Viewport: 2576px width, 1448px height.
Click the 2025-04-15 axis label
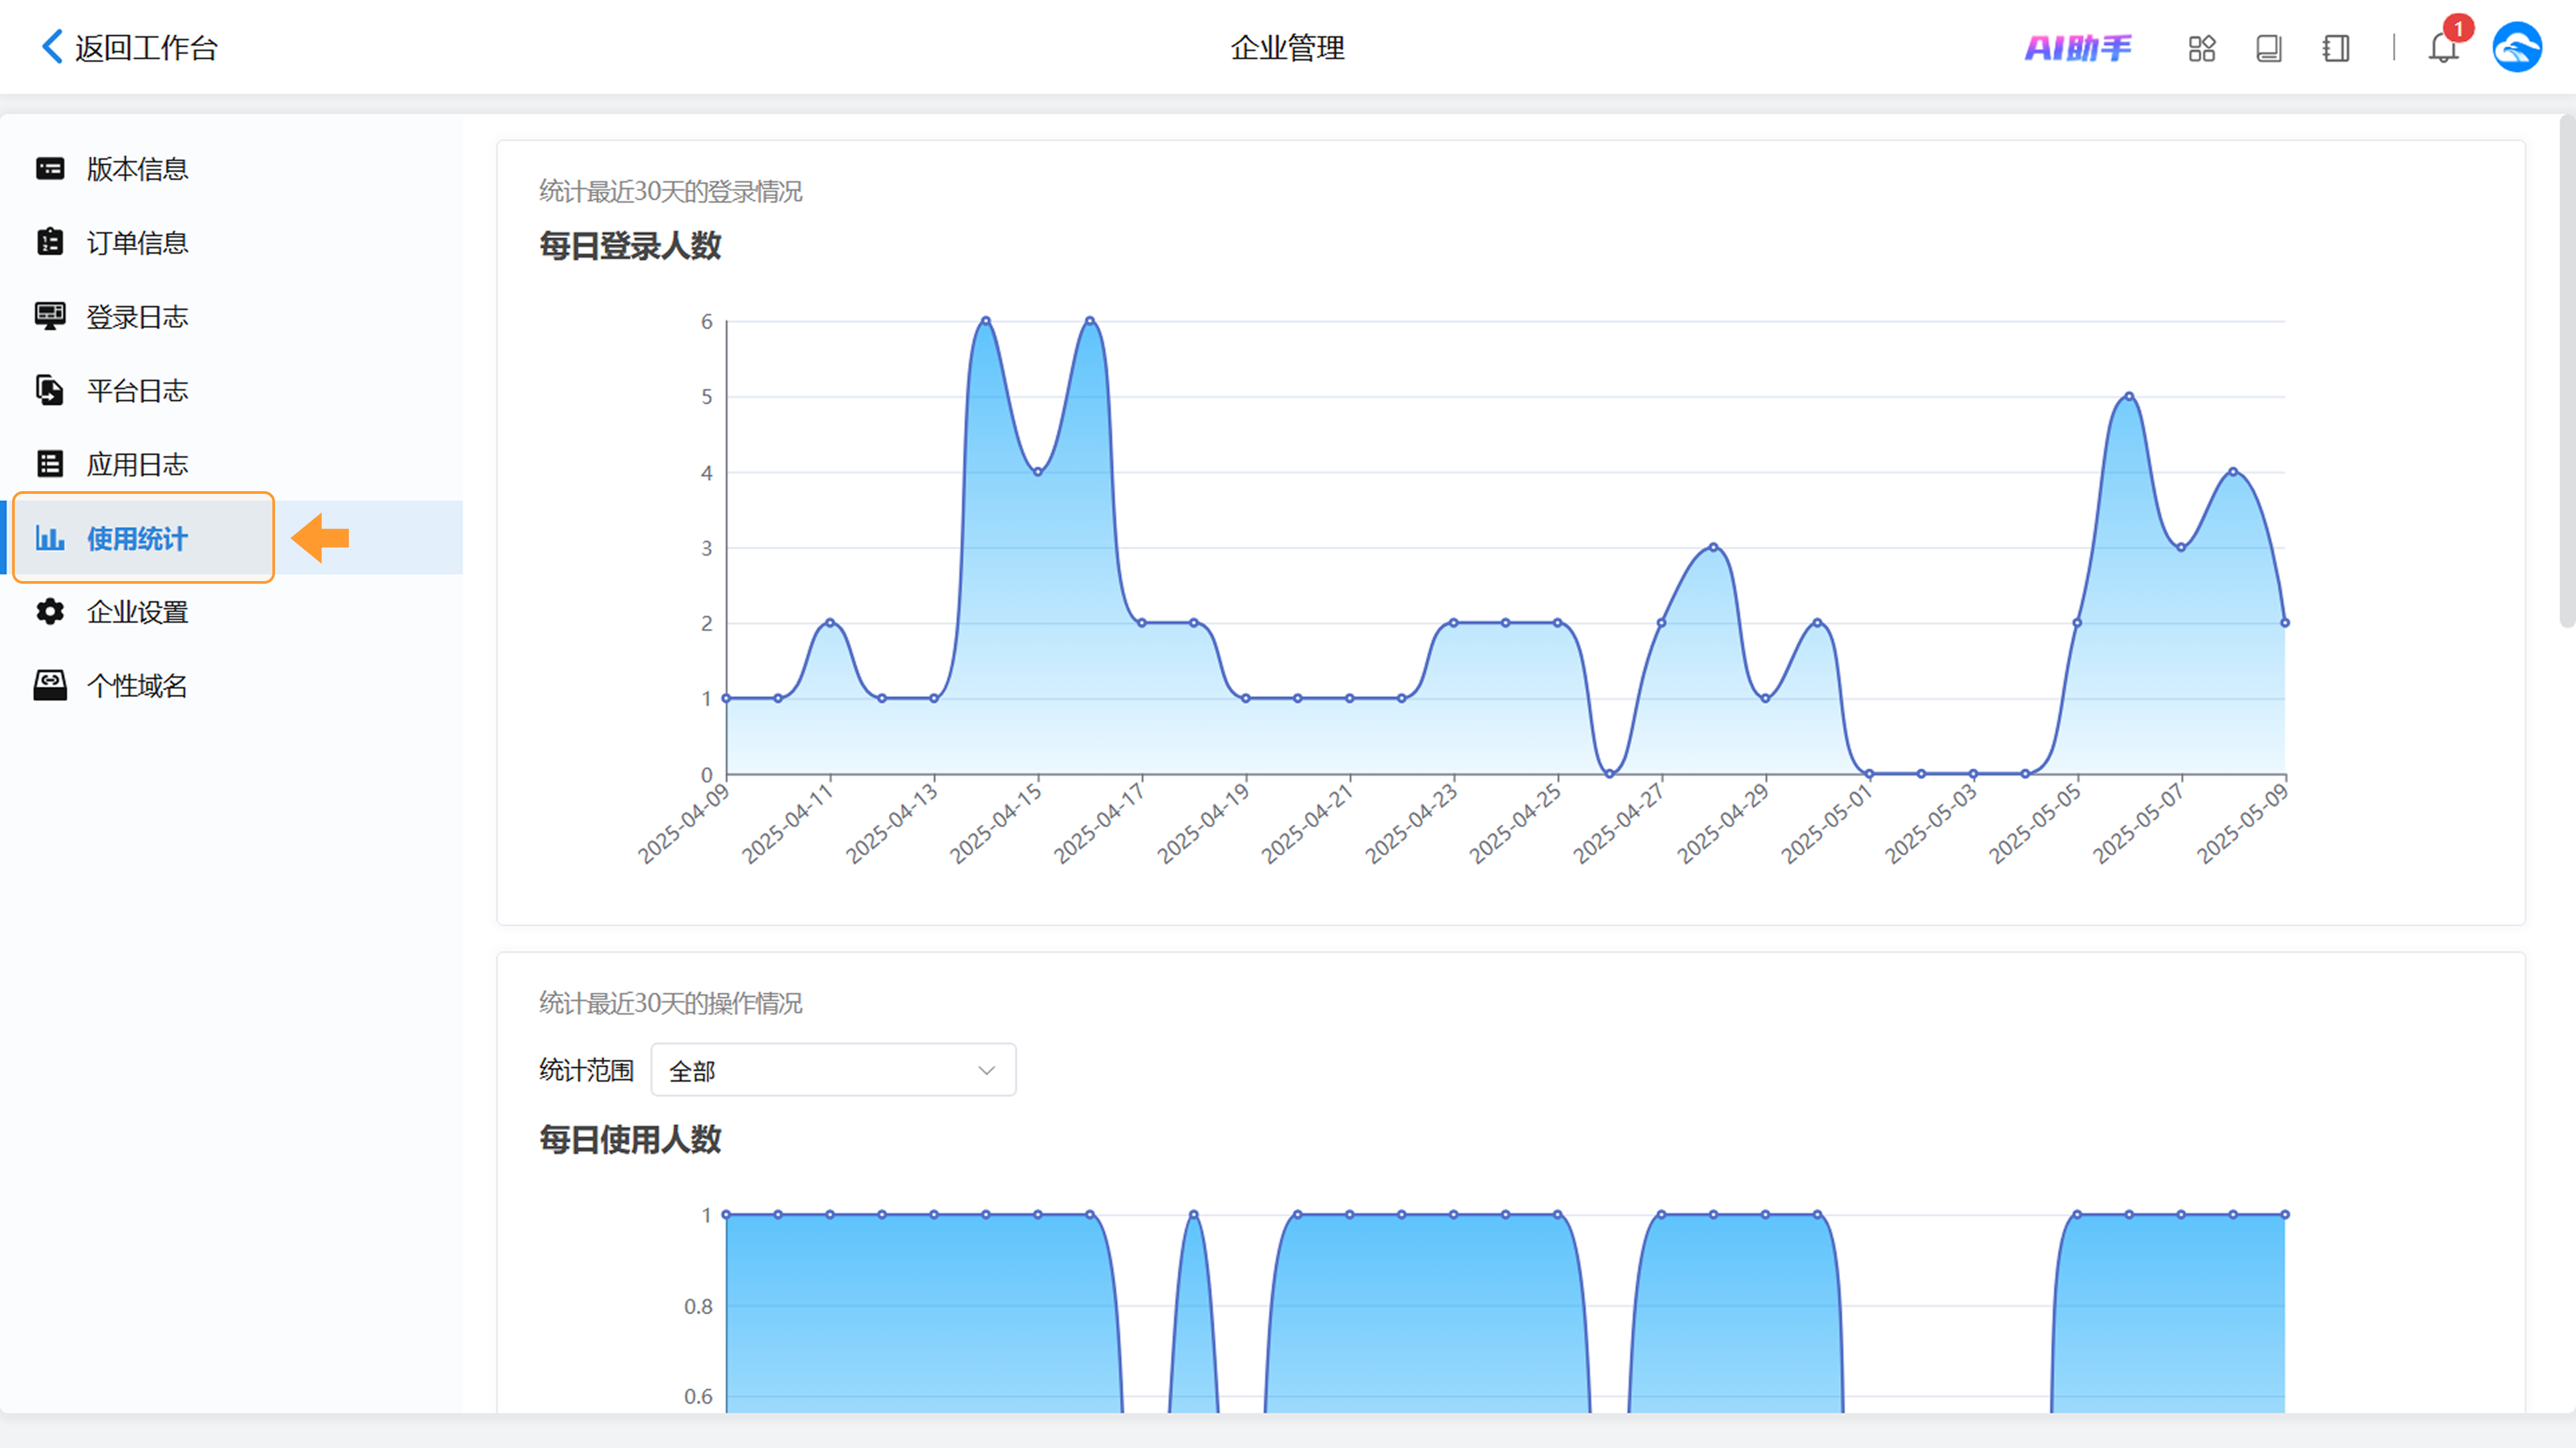click(x=995, y=823)
